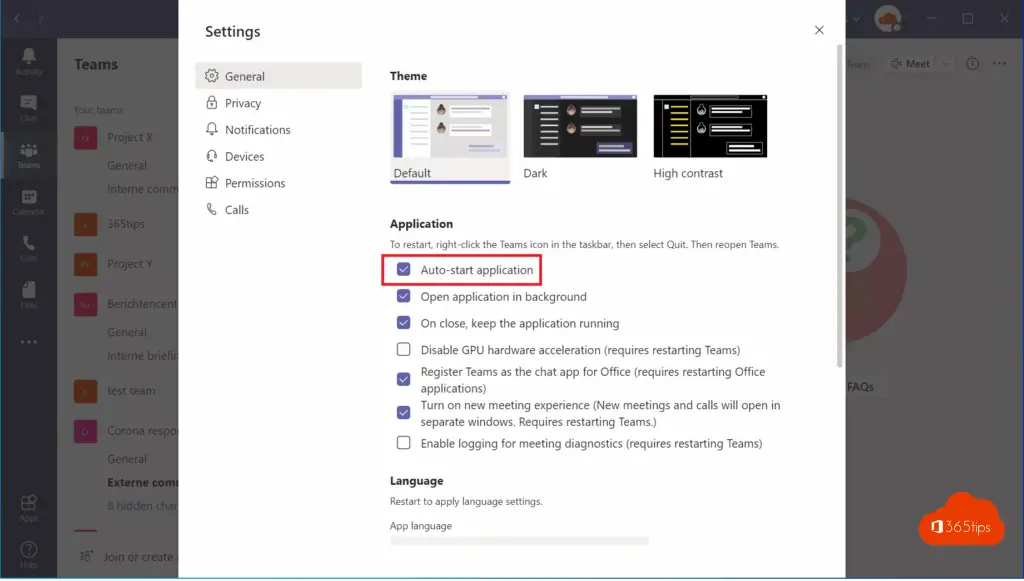Click the Meet button in Teams window
This screenshot has height=581, width=1024.
(x=910, y=63)
